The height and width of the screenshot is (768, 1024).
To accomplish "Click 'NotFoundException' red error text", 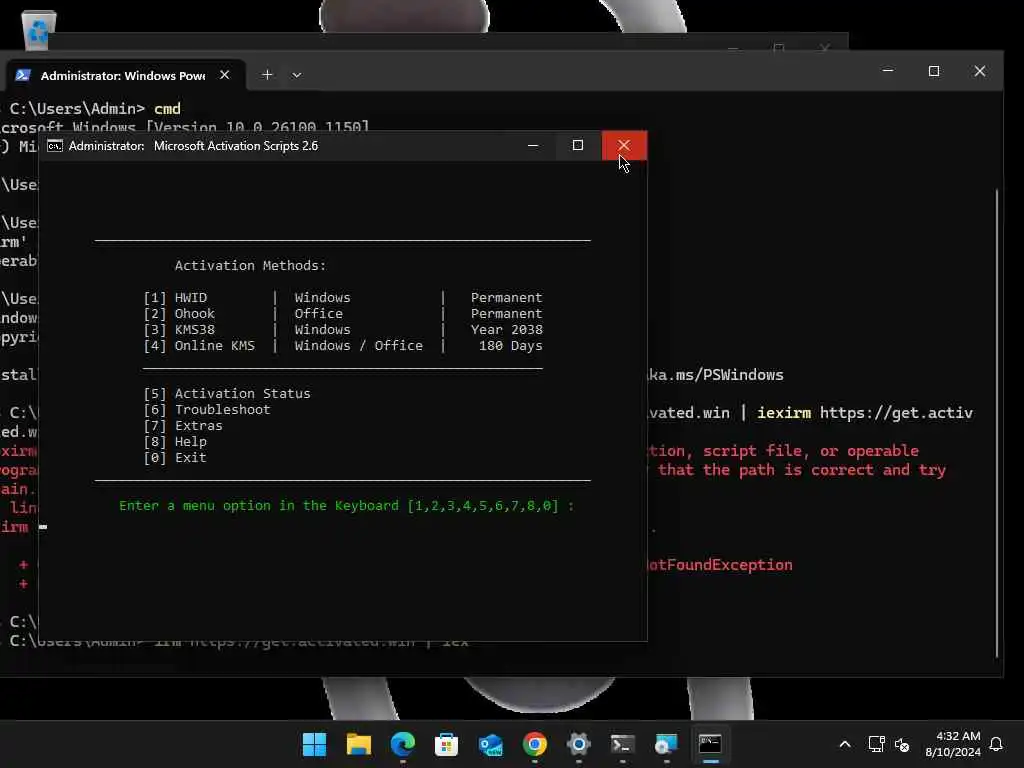I will (721, 565).
